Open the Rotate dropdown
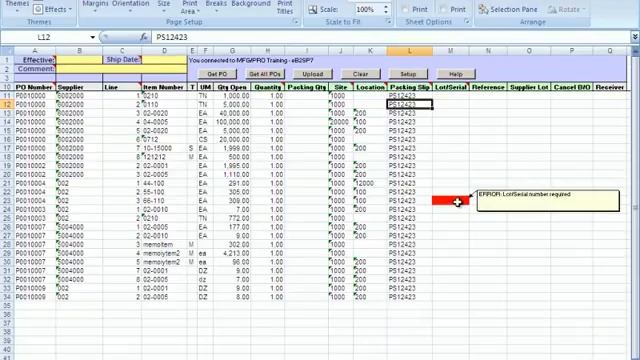640x360 pixels. coord(567,9)
